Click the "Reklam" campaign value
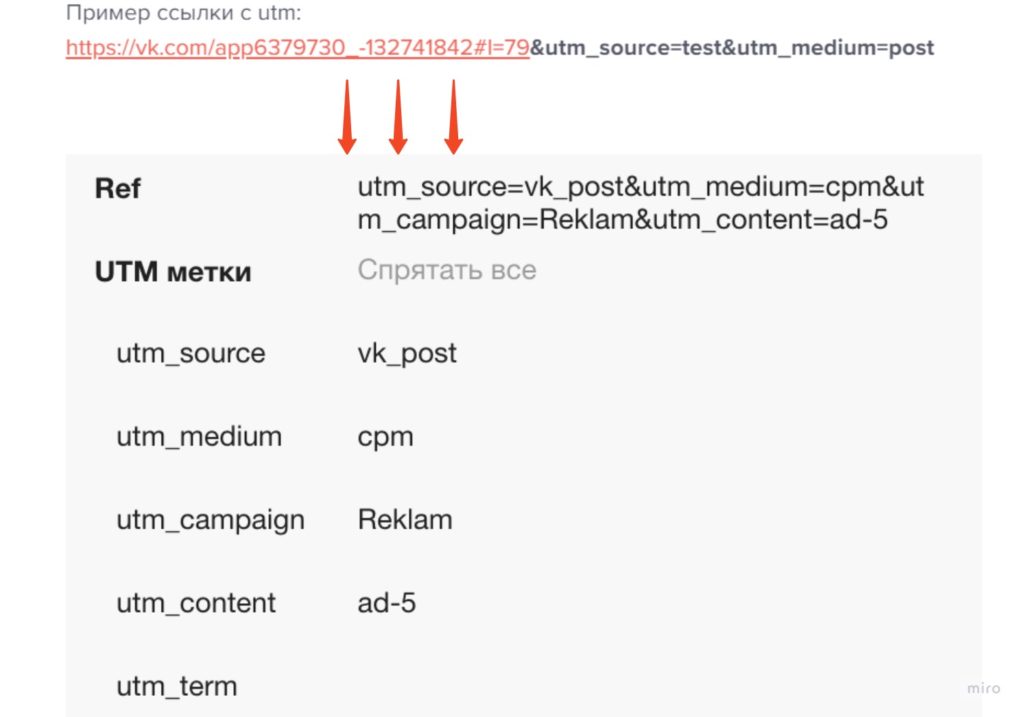 [405, 520]
